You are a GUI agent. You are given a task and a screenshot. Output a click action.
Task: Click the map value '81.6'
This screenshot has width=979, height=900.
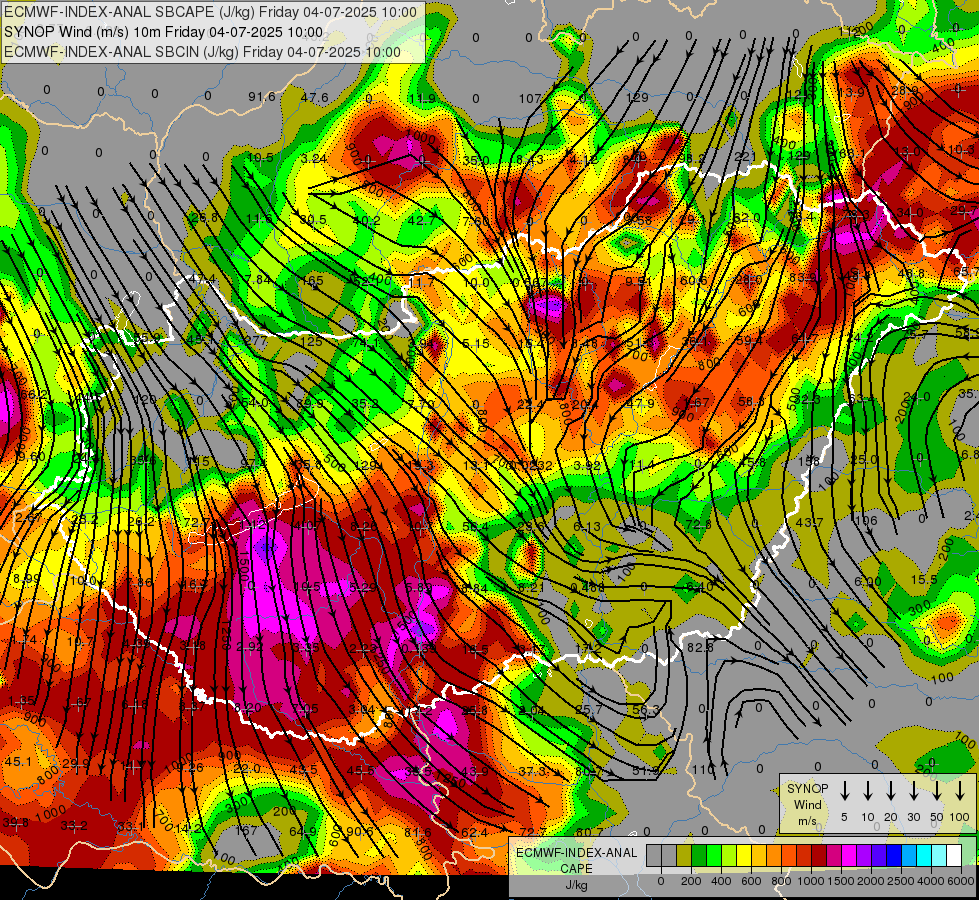point(418,832)
